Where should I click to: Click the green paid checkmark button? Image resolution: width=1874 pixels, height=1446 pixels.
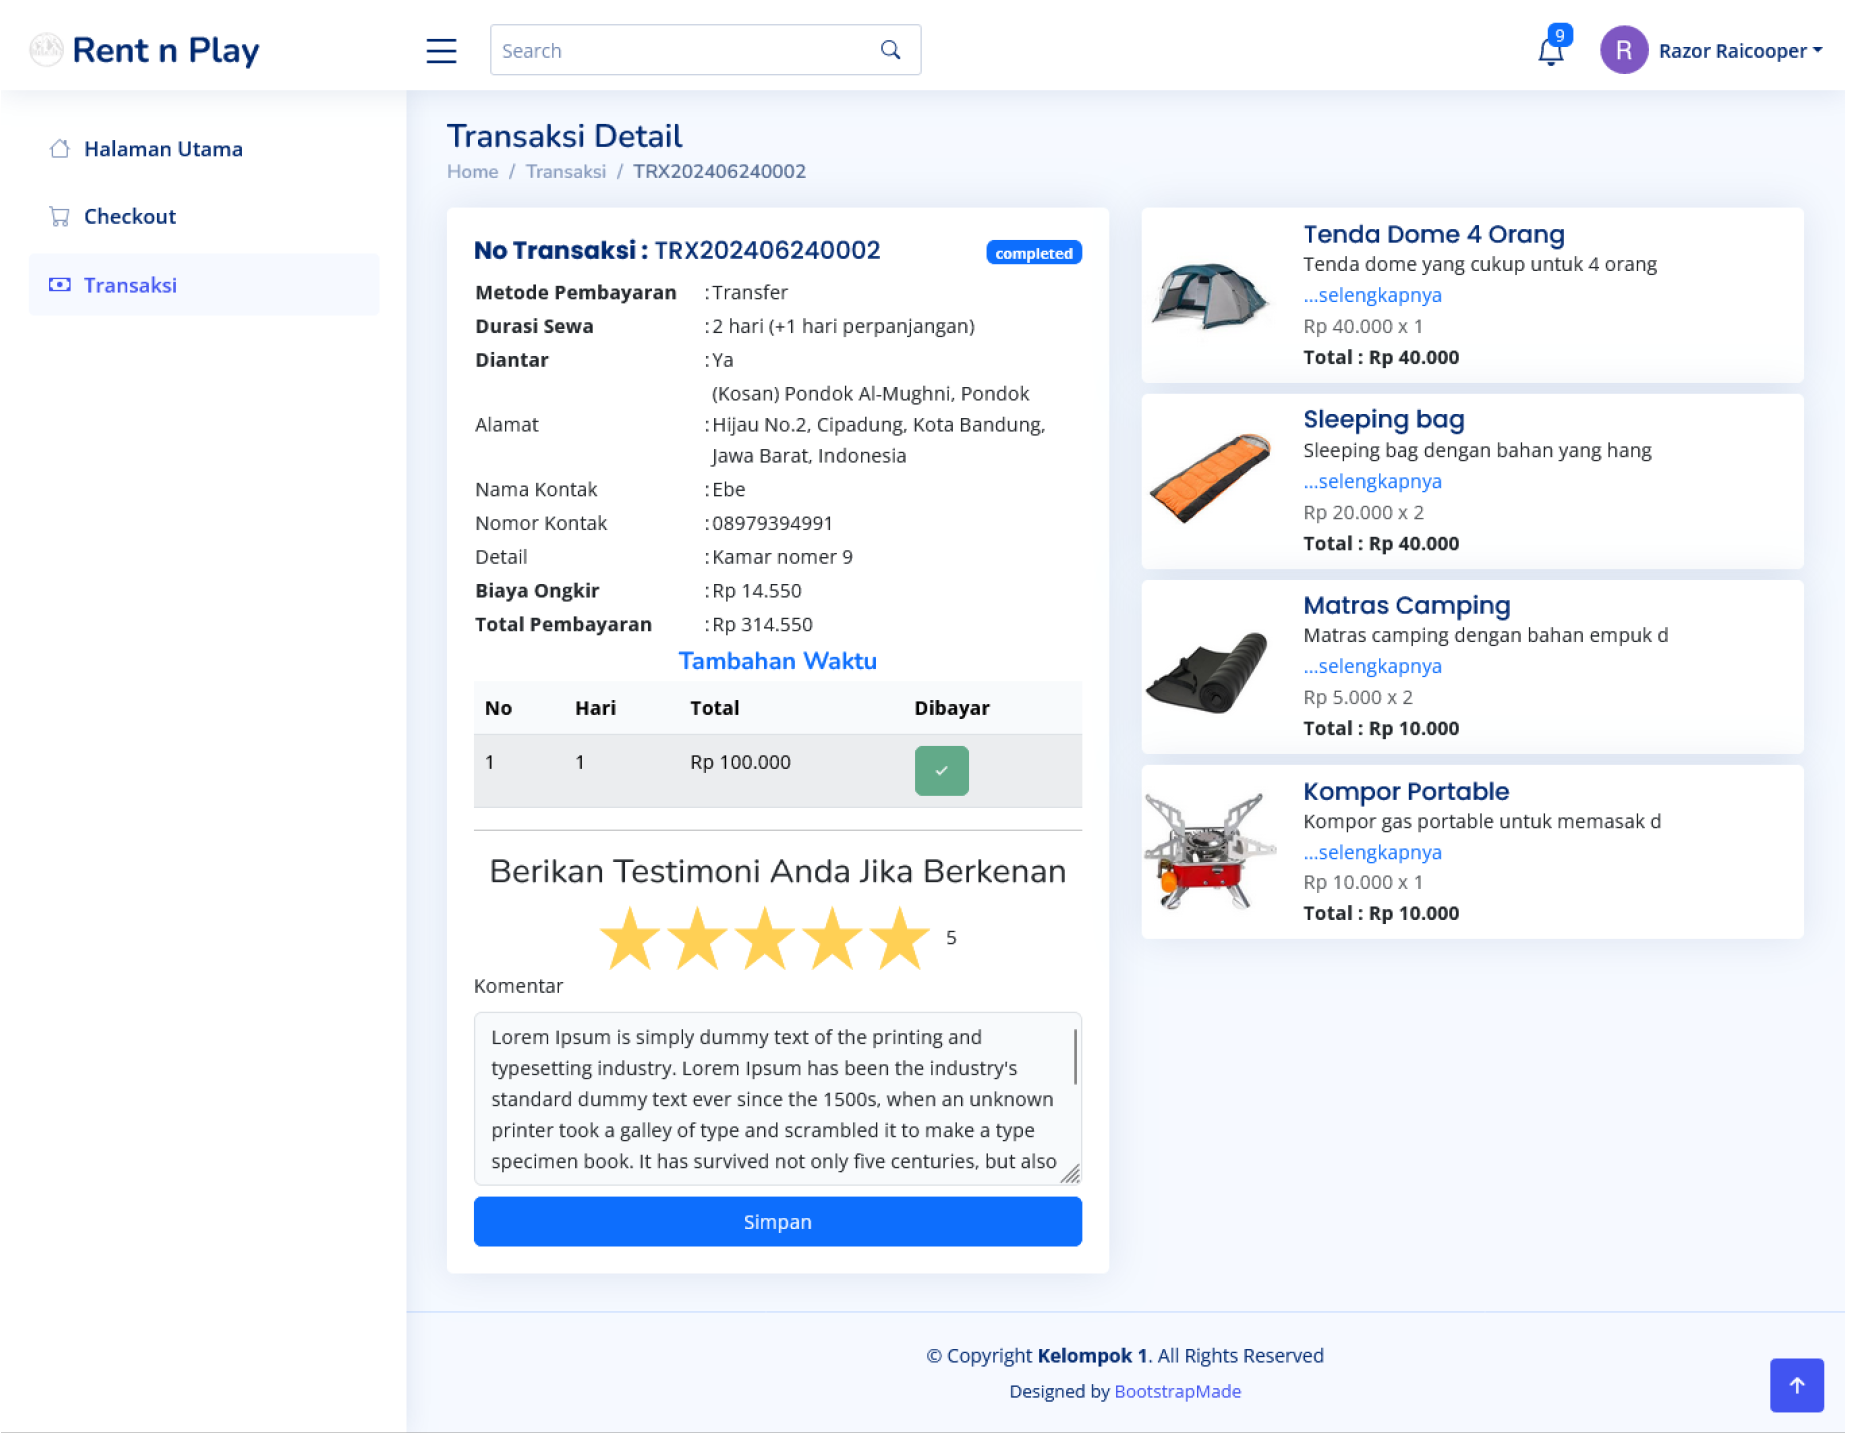[x=941, y=771]
